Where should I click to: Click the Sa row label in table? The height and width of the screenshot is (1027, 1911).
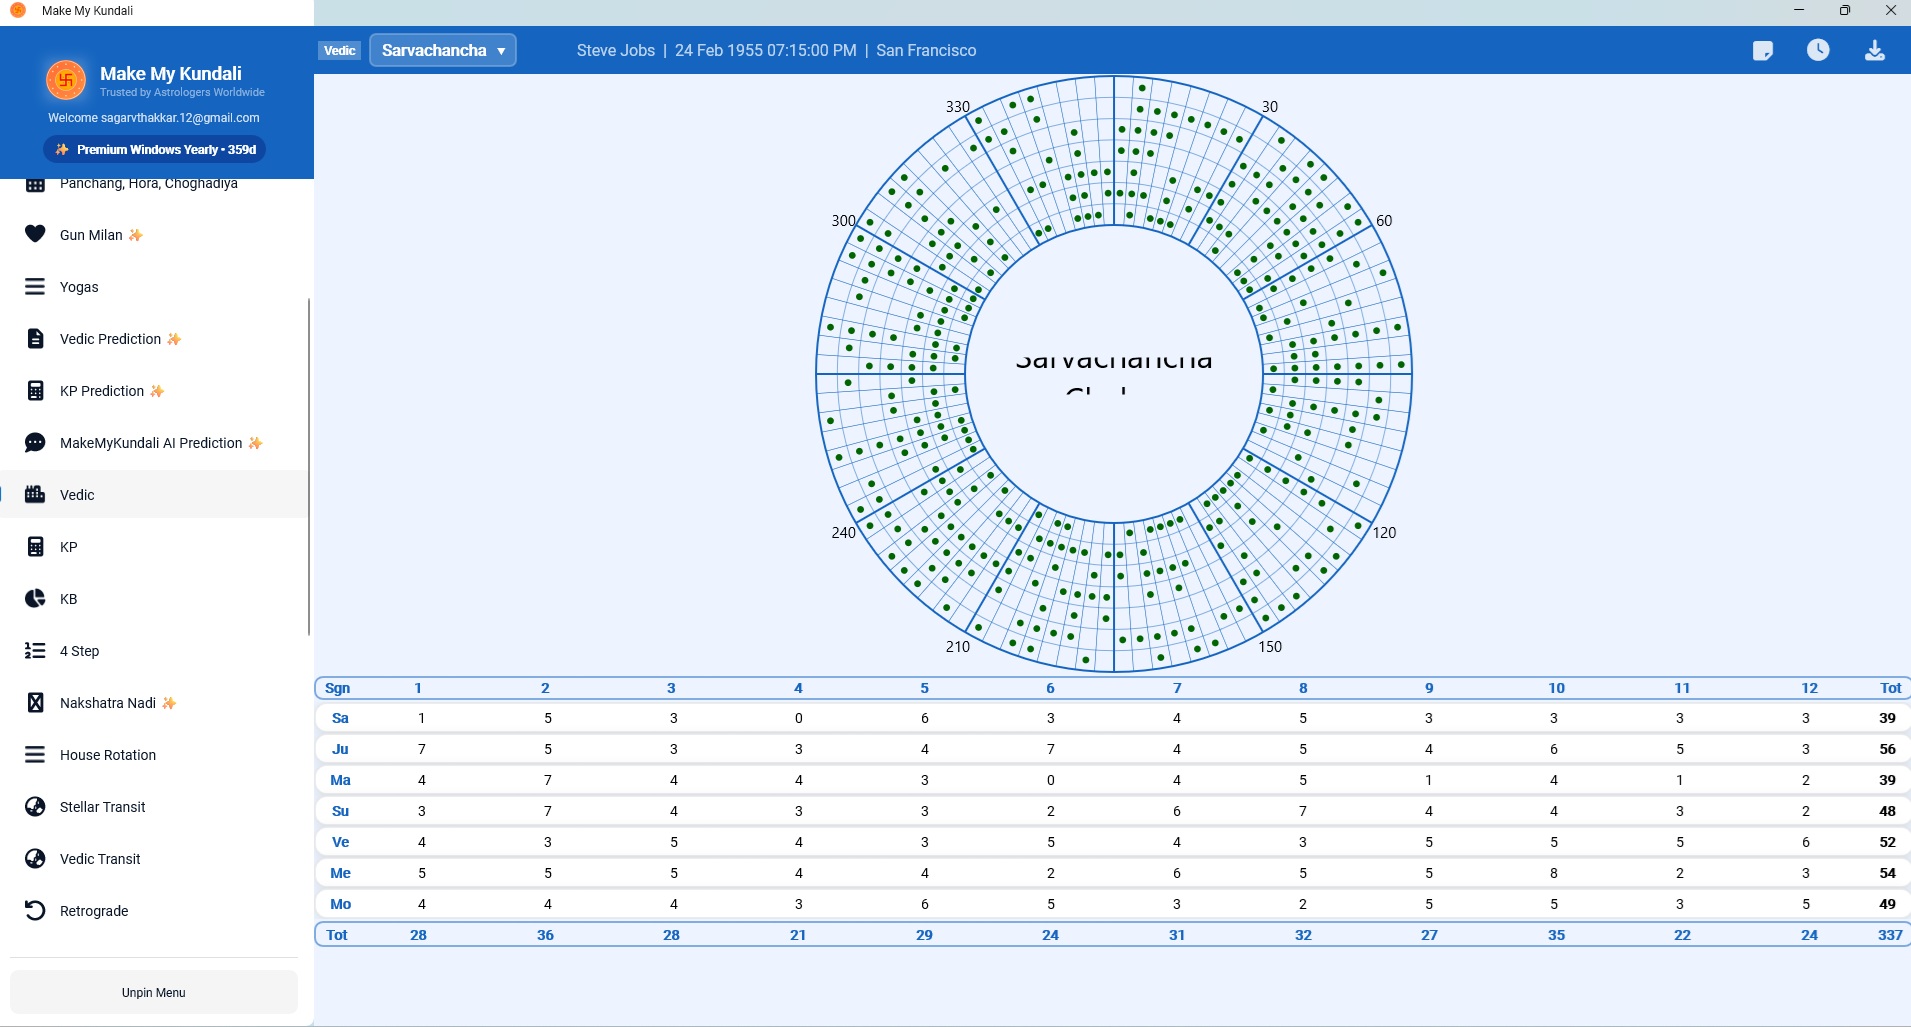point(340,718)
